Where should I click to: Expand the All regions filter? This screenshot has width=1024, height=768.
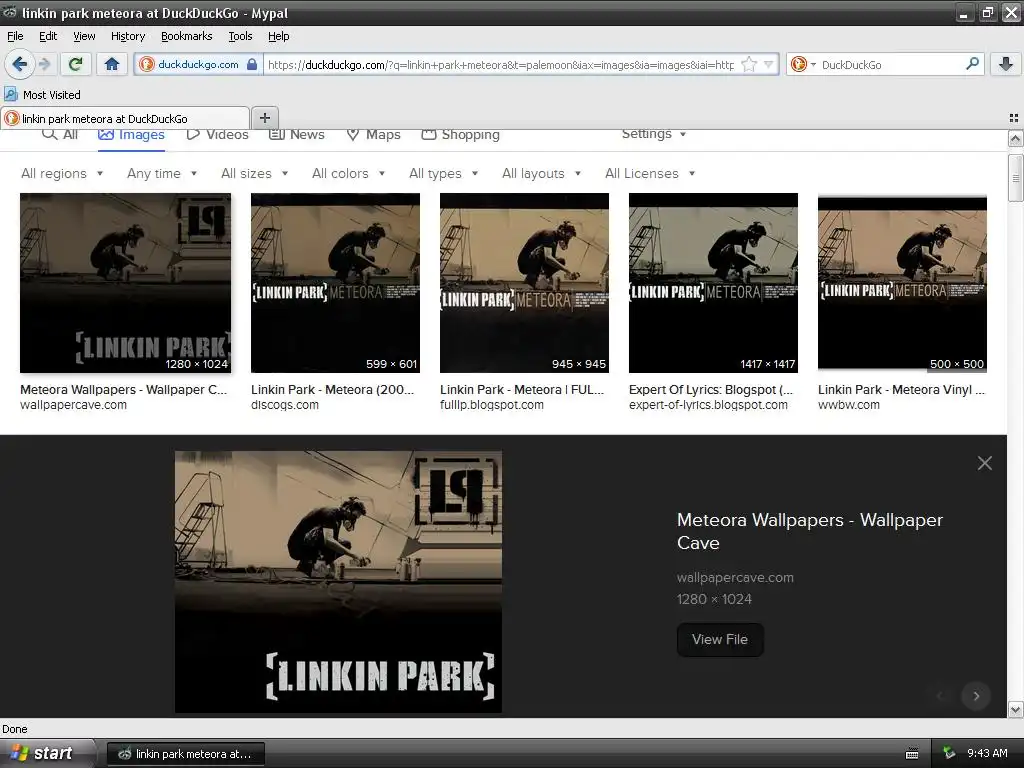tap(62, 173)
